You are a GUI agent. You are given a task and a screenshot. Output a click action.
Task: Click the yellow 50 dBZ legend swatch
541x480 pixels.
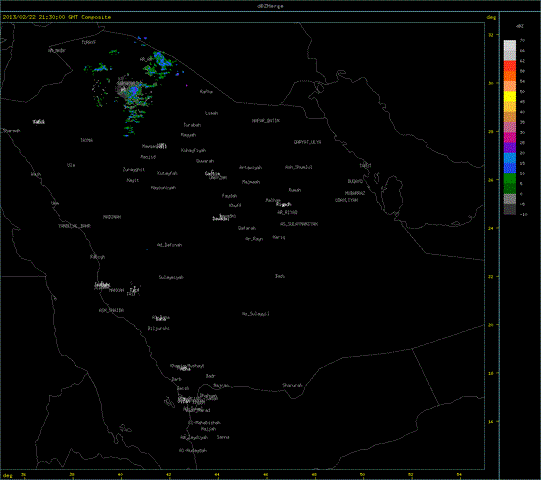point(510,96)
